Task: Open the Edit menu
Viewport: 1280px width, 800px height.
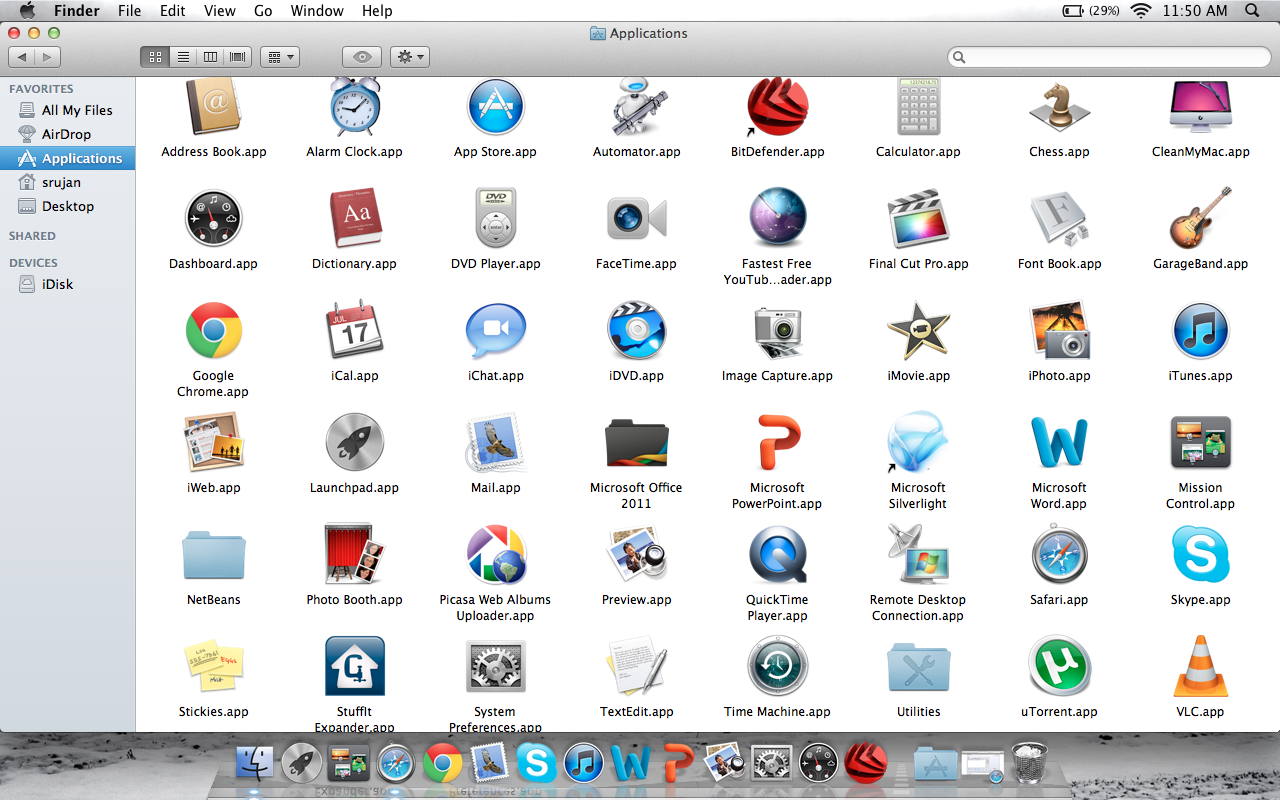Action: pyautogui.click(x=173, y=11)
